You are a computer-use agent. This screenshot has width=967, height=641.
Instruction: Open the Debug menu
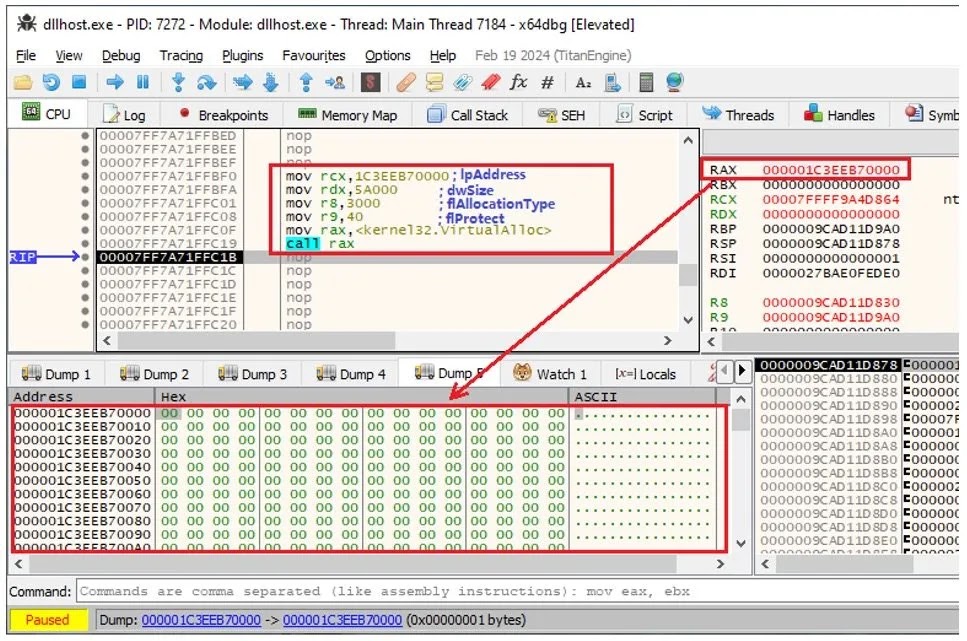121,56
